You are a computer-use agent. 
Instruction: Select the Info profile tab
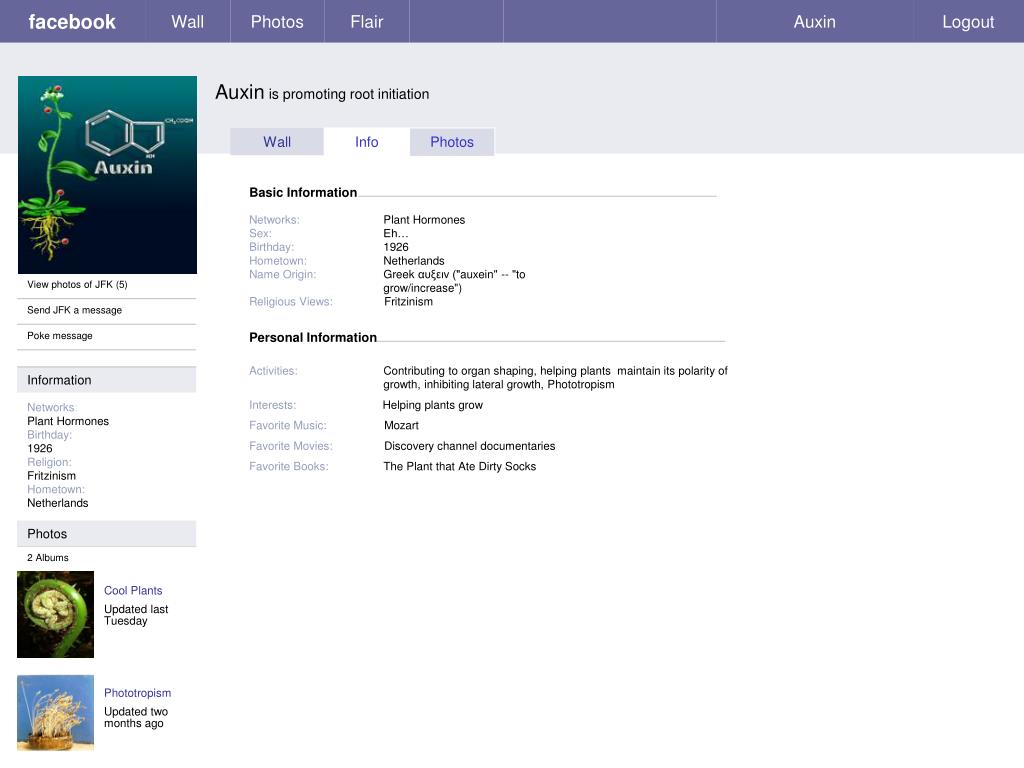pos(367,142)
